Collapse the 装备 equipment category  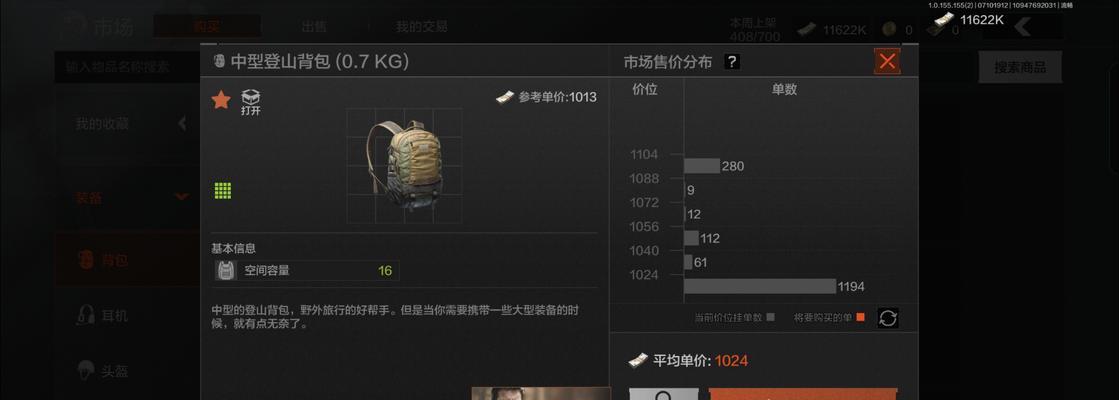coord(182,197)
